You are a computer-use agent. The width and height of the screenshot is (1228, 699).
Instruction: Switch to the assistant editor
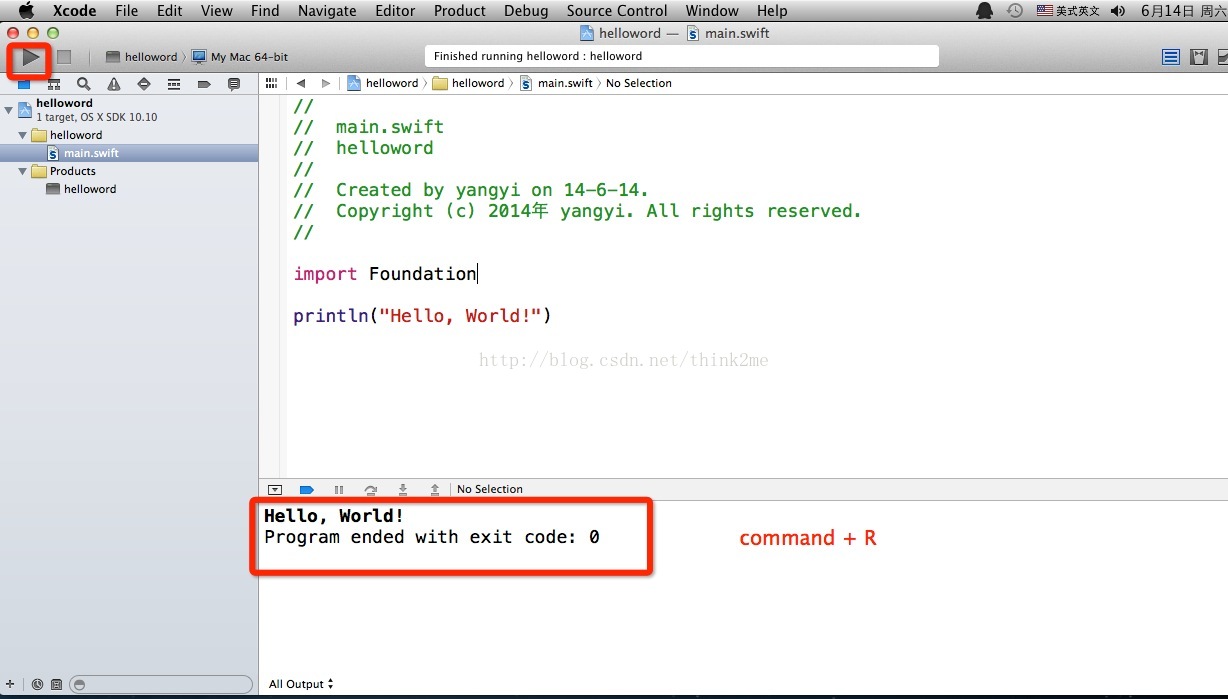pyautogui.click(x=1198, y=57)
